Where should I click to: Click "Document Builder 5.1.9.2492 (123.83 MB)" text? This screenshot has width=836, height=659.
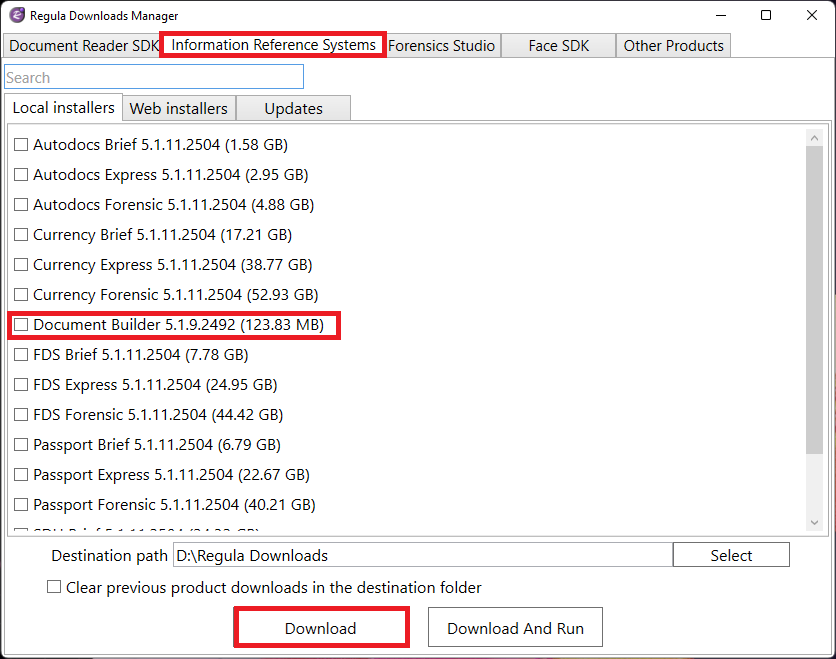[179, 325]
